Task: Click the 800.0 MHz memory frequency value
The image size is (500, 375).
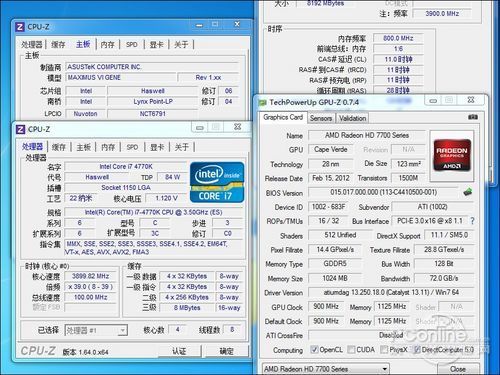Action: (x=398, y=38)
